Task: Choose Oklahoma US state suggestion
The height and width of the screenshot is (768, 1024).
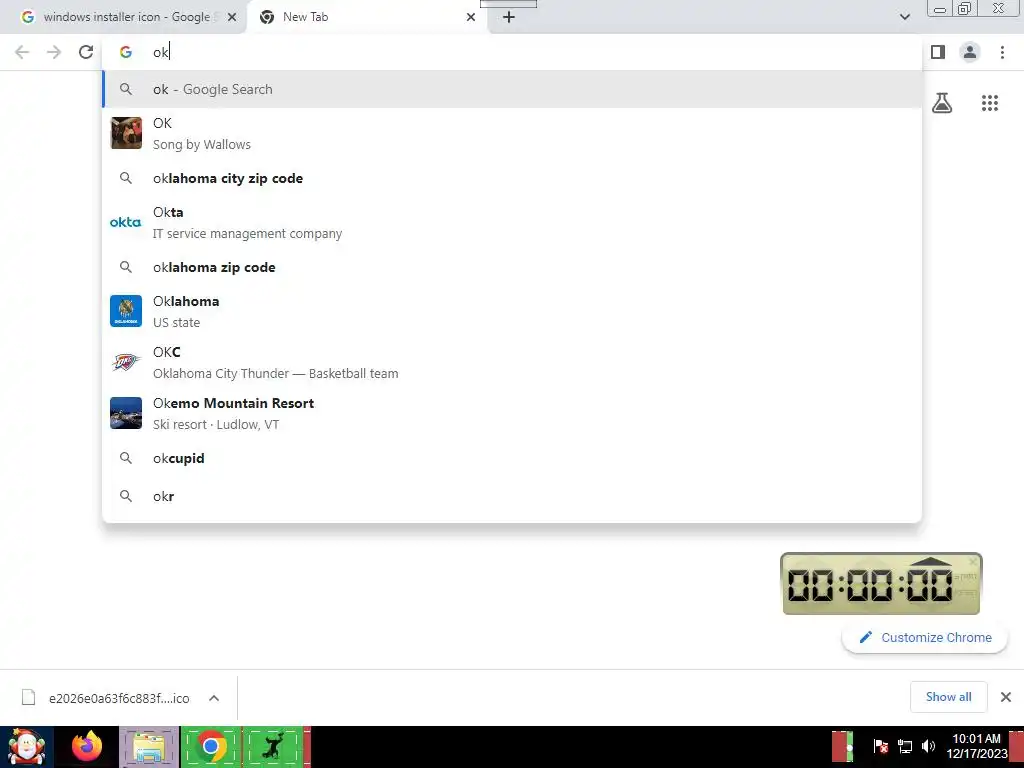Action: (x=512, y=312)
